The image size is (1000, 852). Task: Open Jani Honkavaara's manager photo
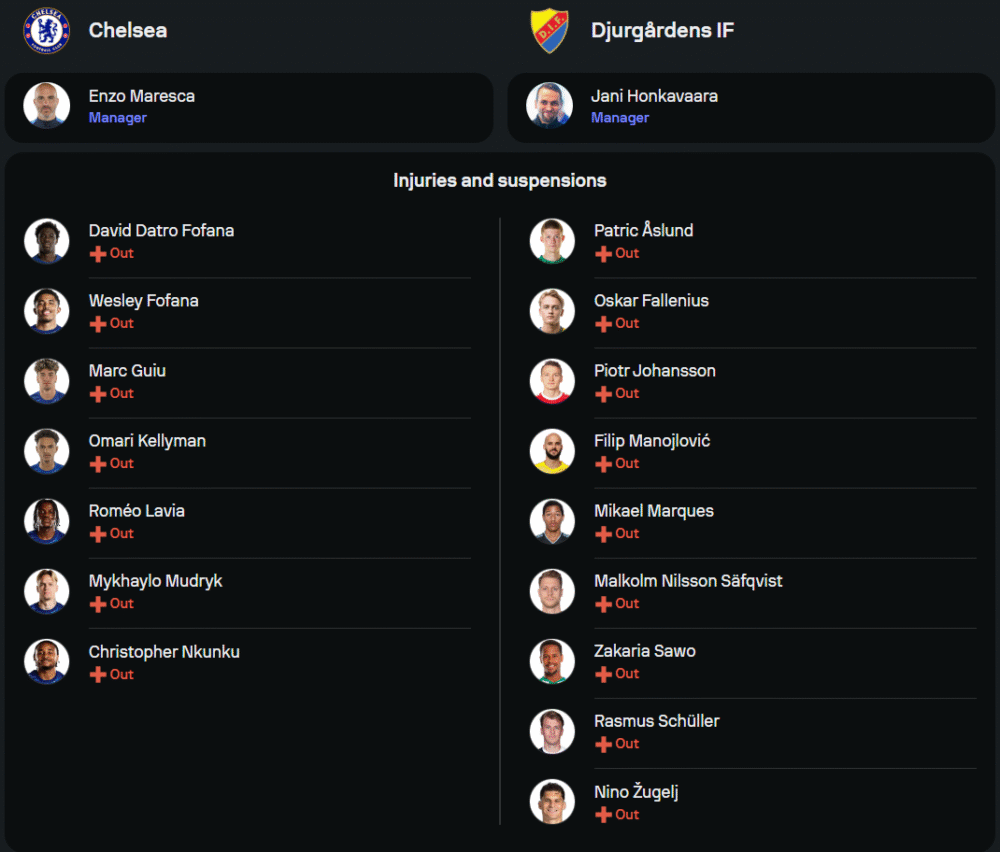pos(550,106)
